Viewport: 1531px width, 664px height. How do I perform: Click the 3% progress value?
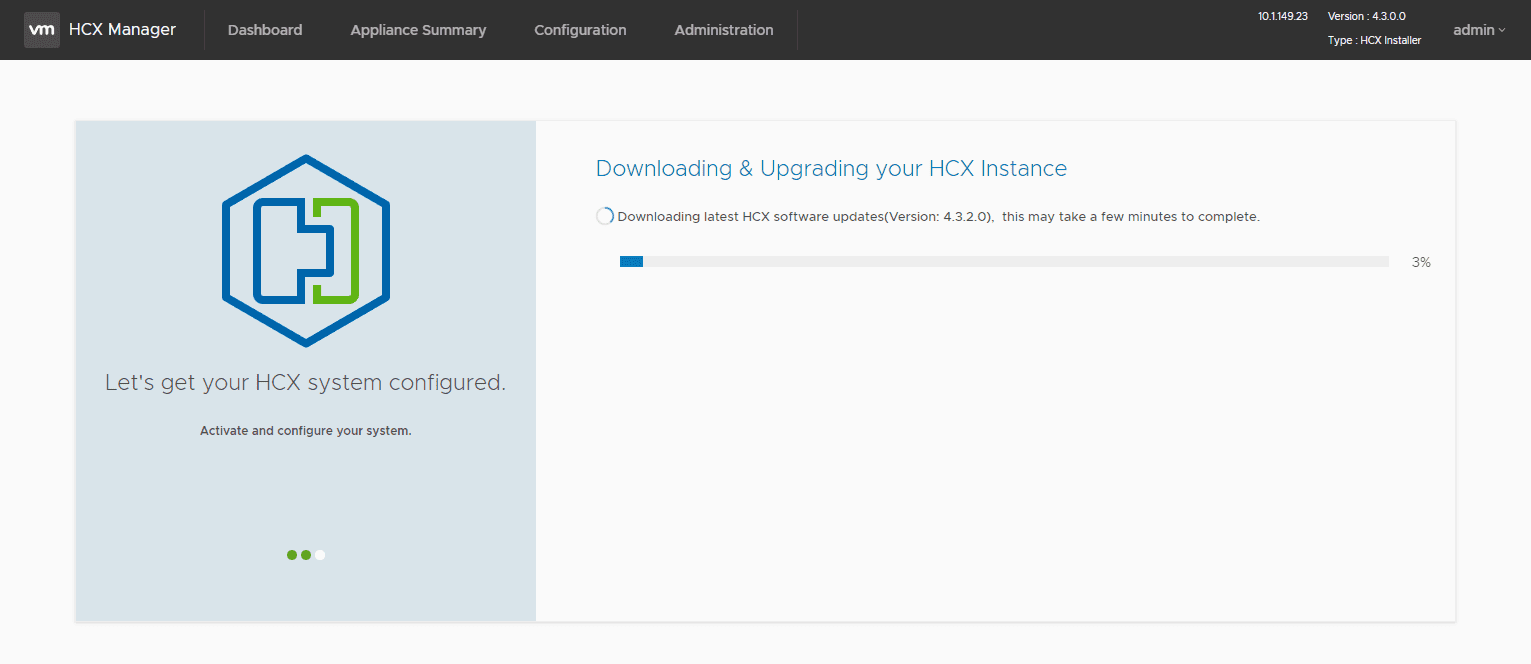coord(1421,262)
